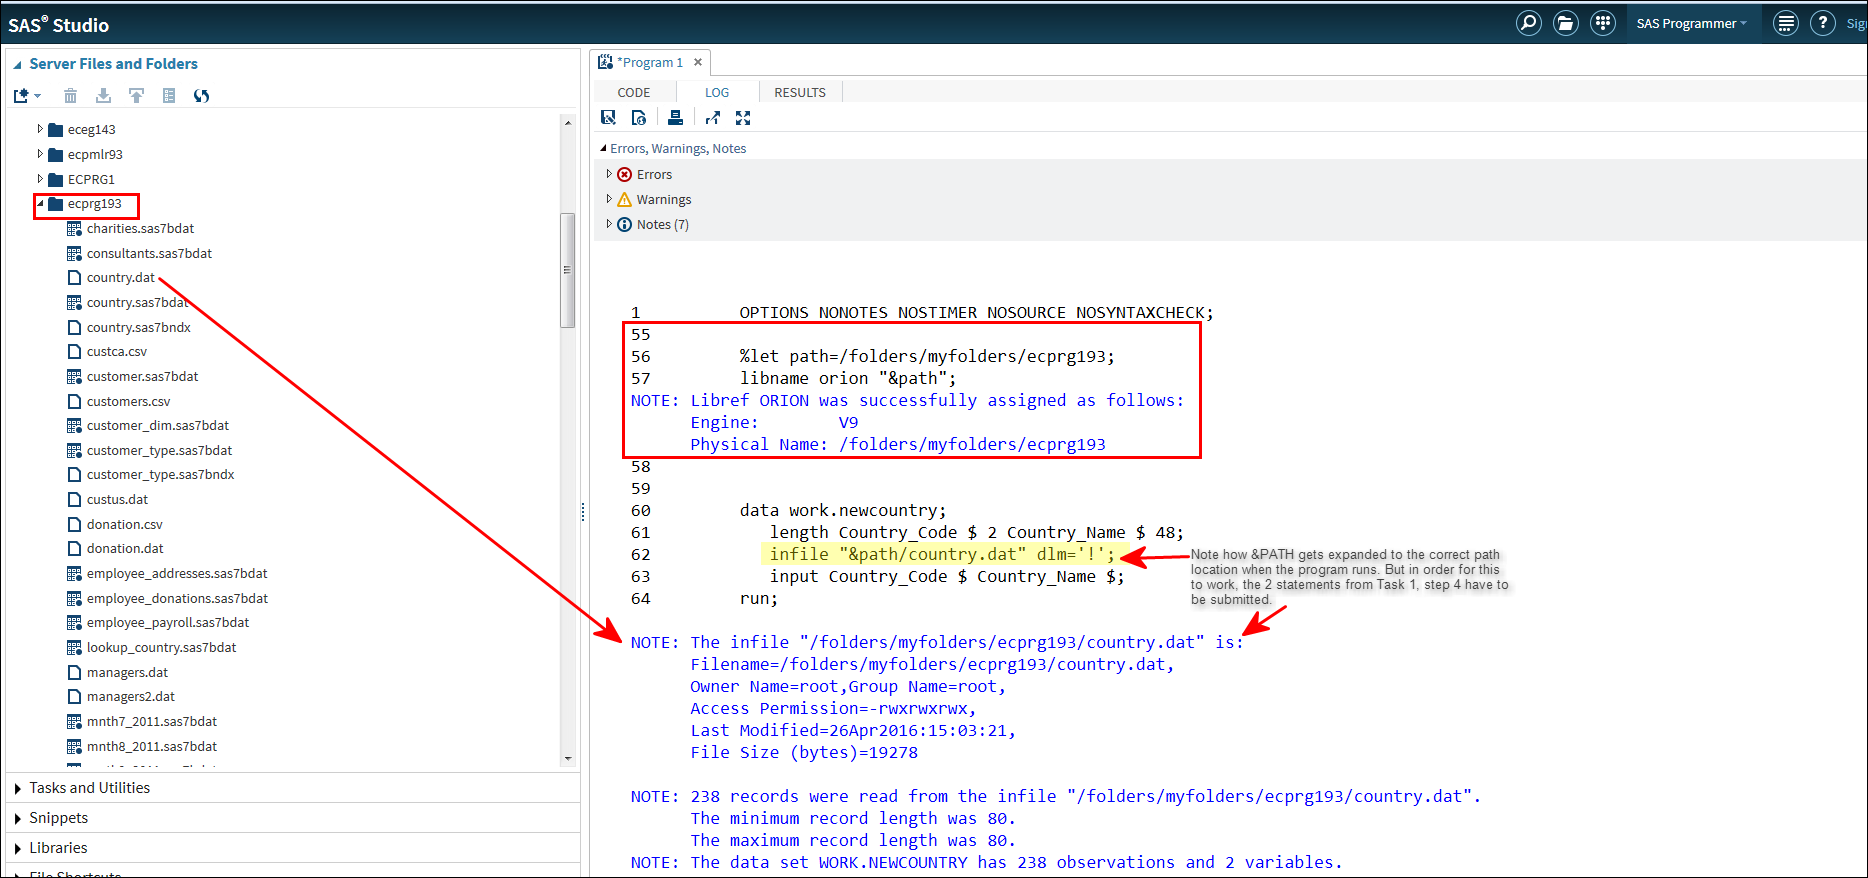Switch to the Program 1 tab
This screenshot has width=1868, height=878.
click(x=650, y=62)
